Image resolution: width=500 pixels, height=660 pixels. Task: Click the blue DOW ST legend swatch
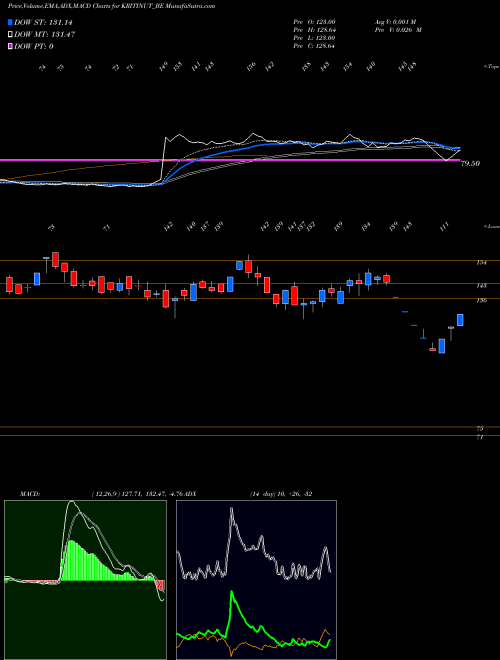point(11,23)
